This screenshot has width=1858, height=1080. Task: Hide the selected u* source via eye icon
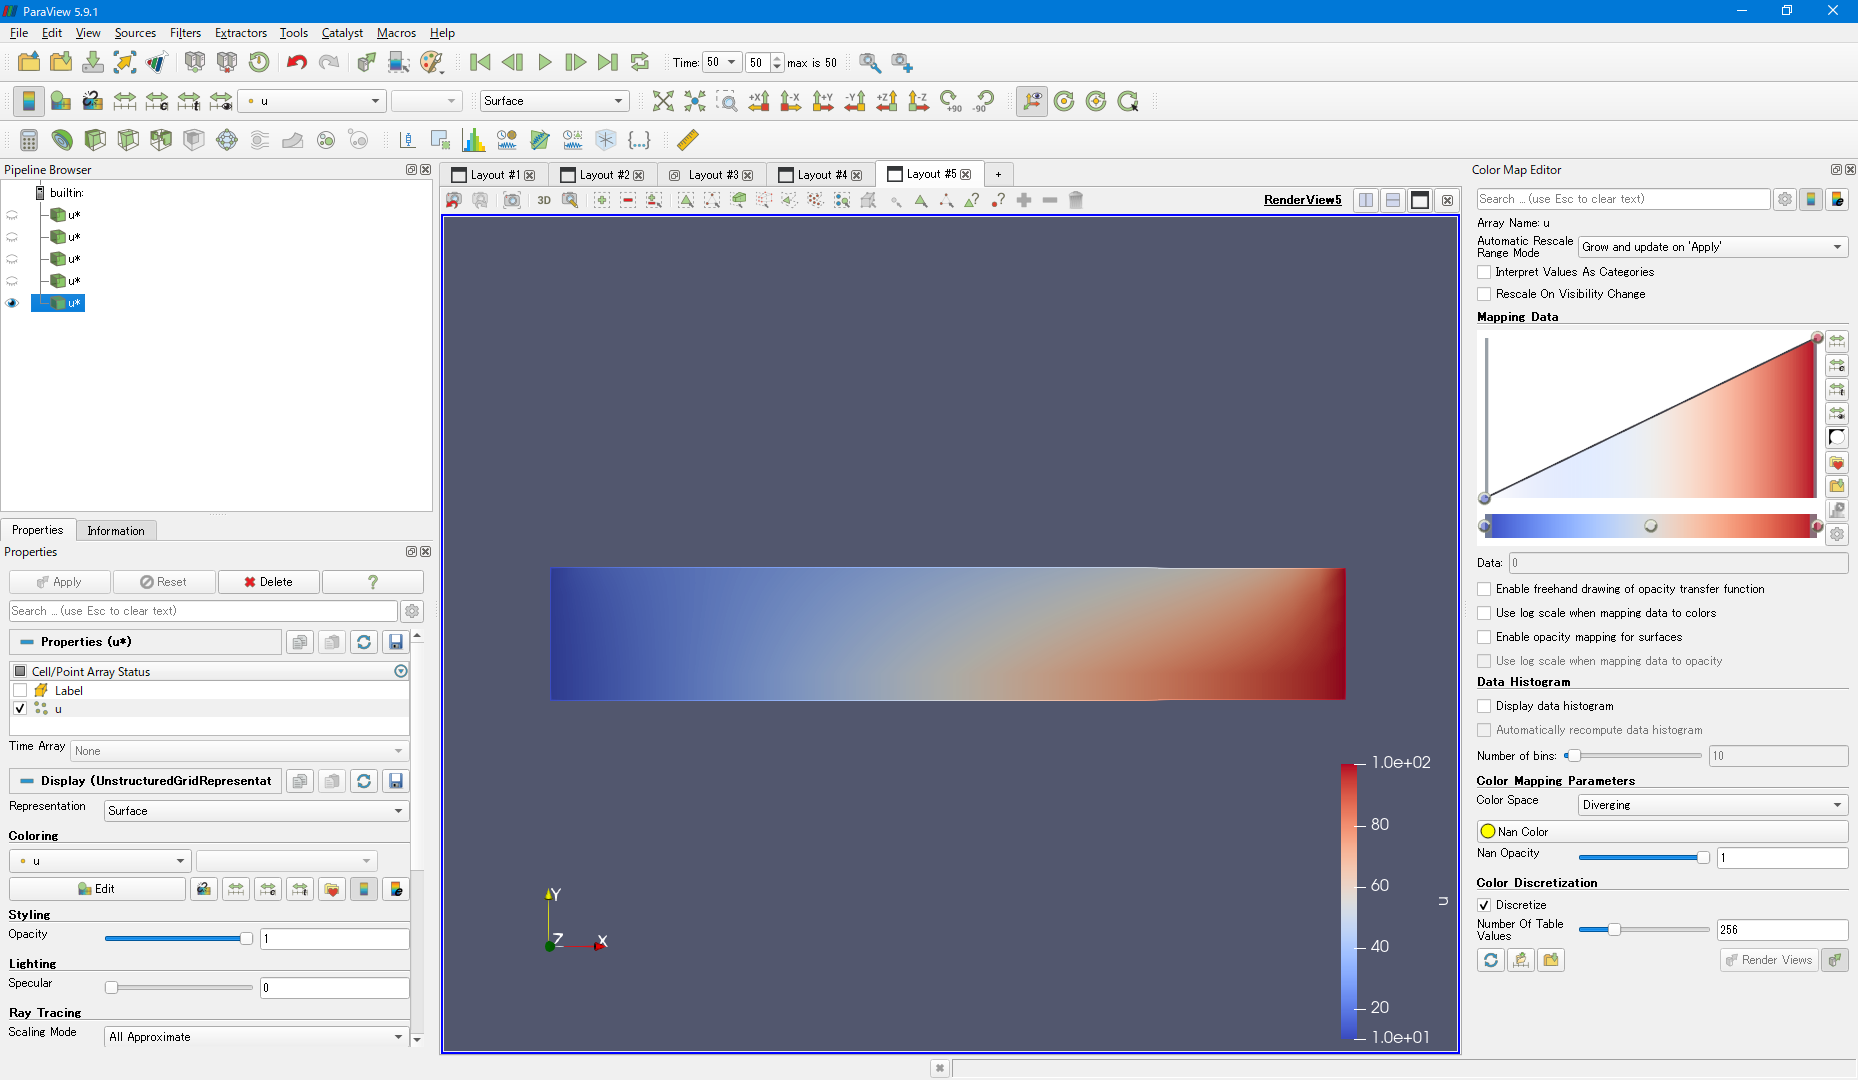click(12, 303)
